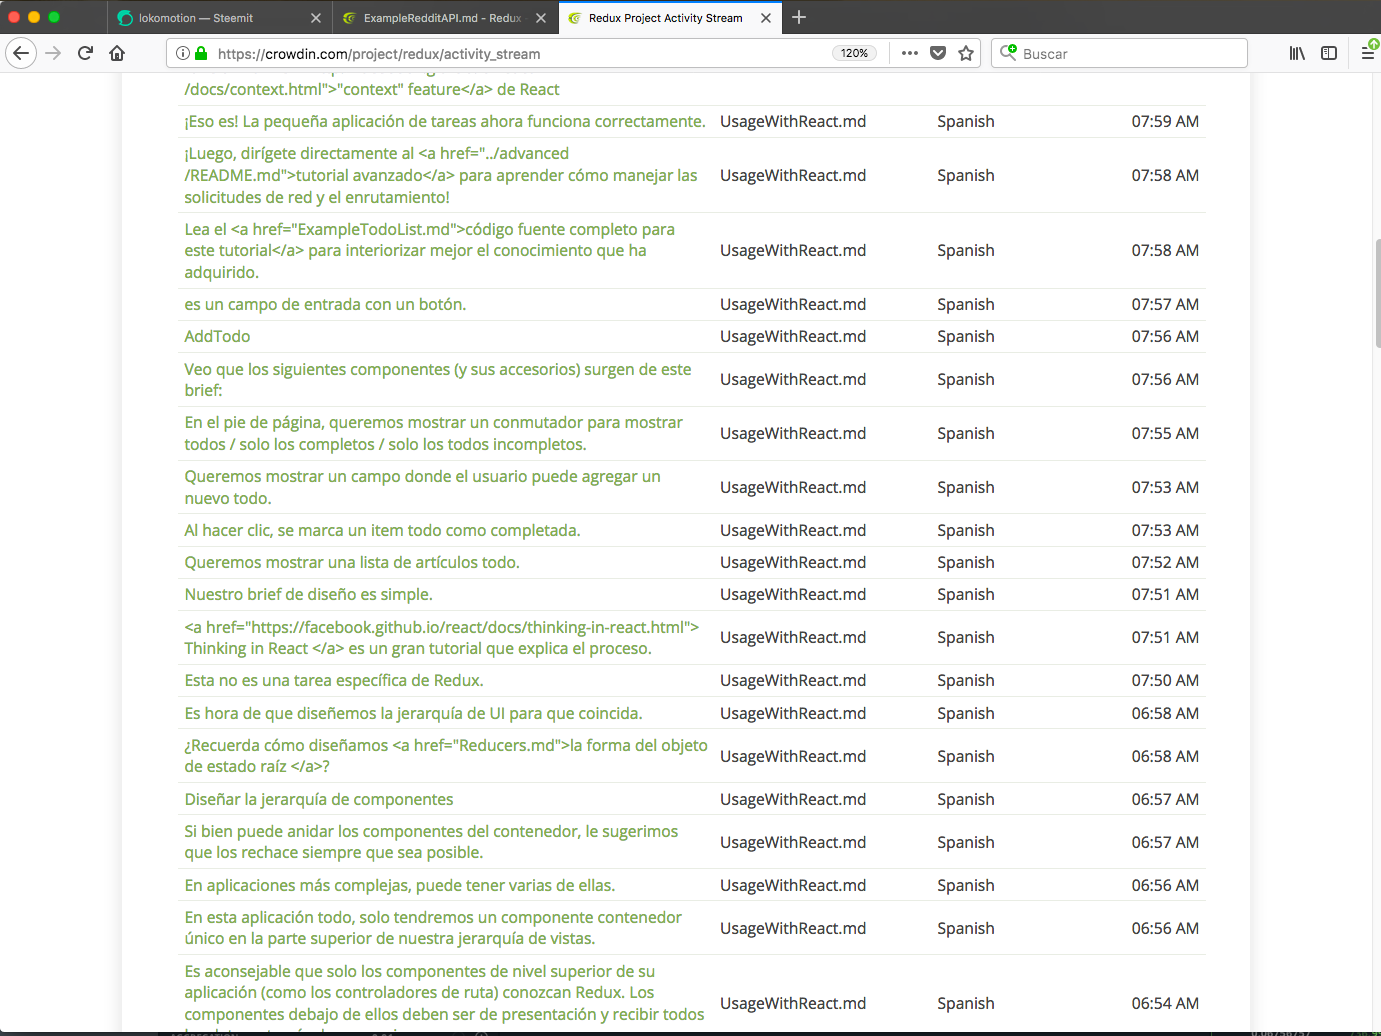Open 'En el pie de página' translation
Viewport: 1381px width, 1036px height.
433,433
